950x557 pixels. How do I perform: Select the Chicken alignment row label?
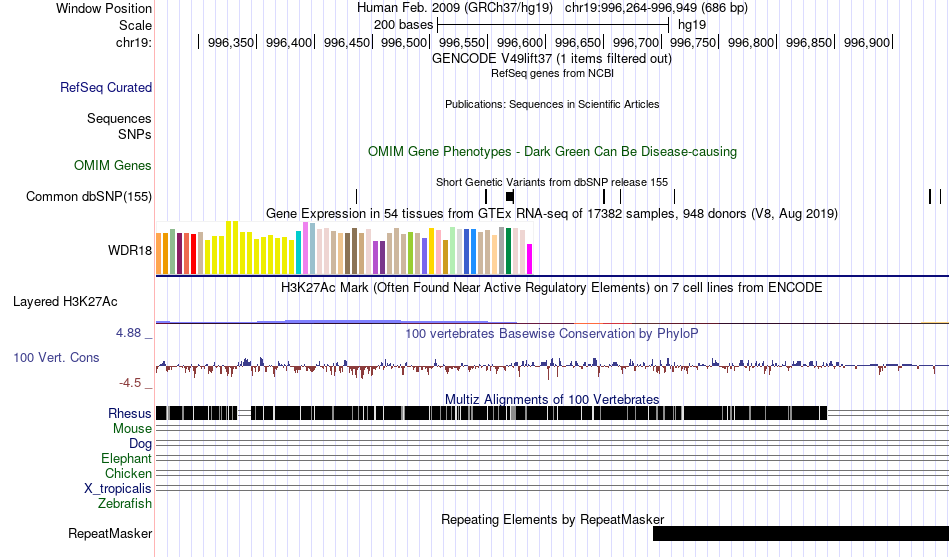[x=128, y=473]
